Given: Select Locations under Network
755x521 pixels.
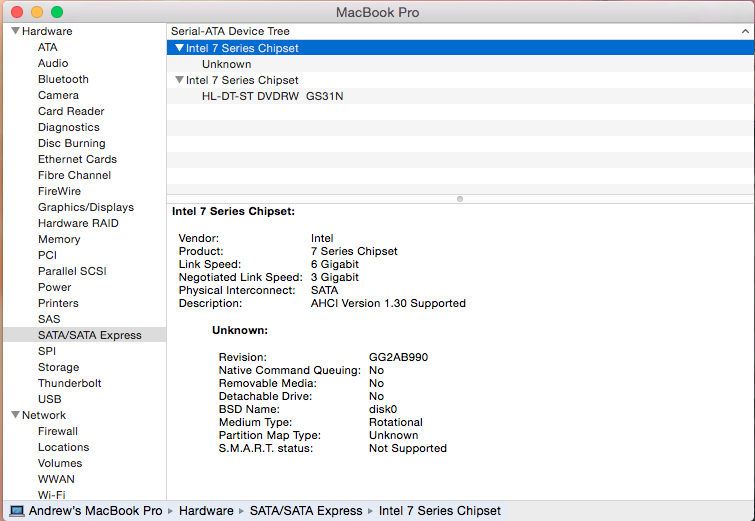Looking at the screenshot, I should tap(64, 447).
